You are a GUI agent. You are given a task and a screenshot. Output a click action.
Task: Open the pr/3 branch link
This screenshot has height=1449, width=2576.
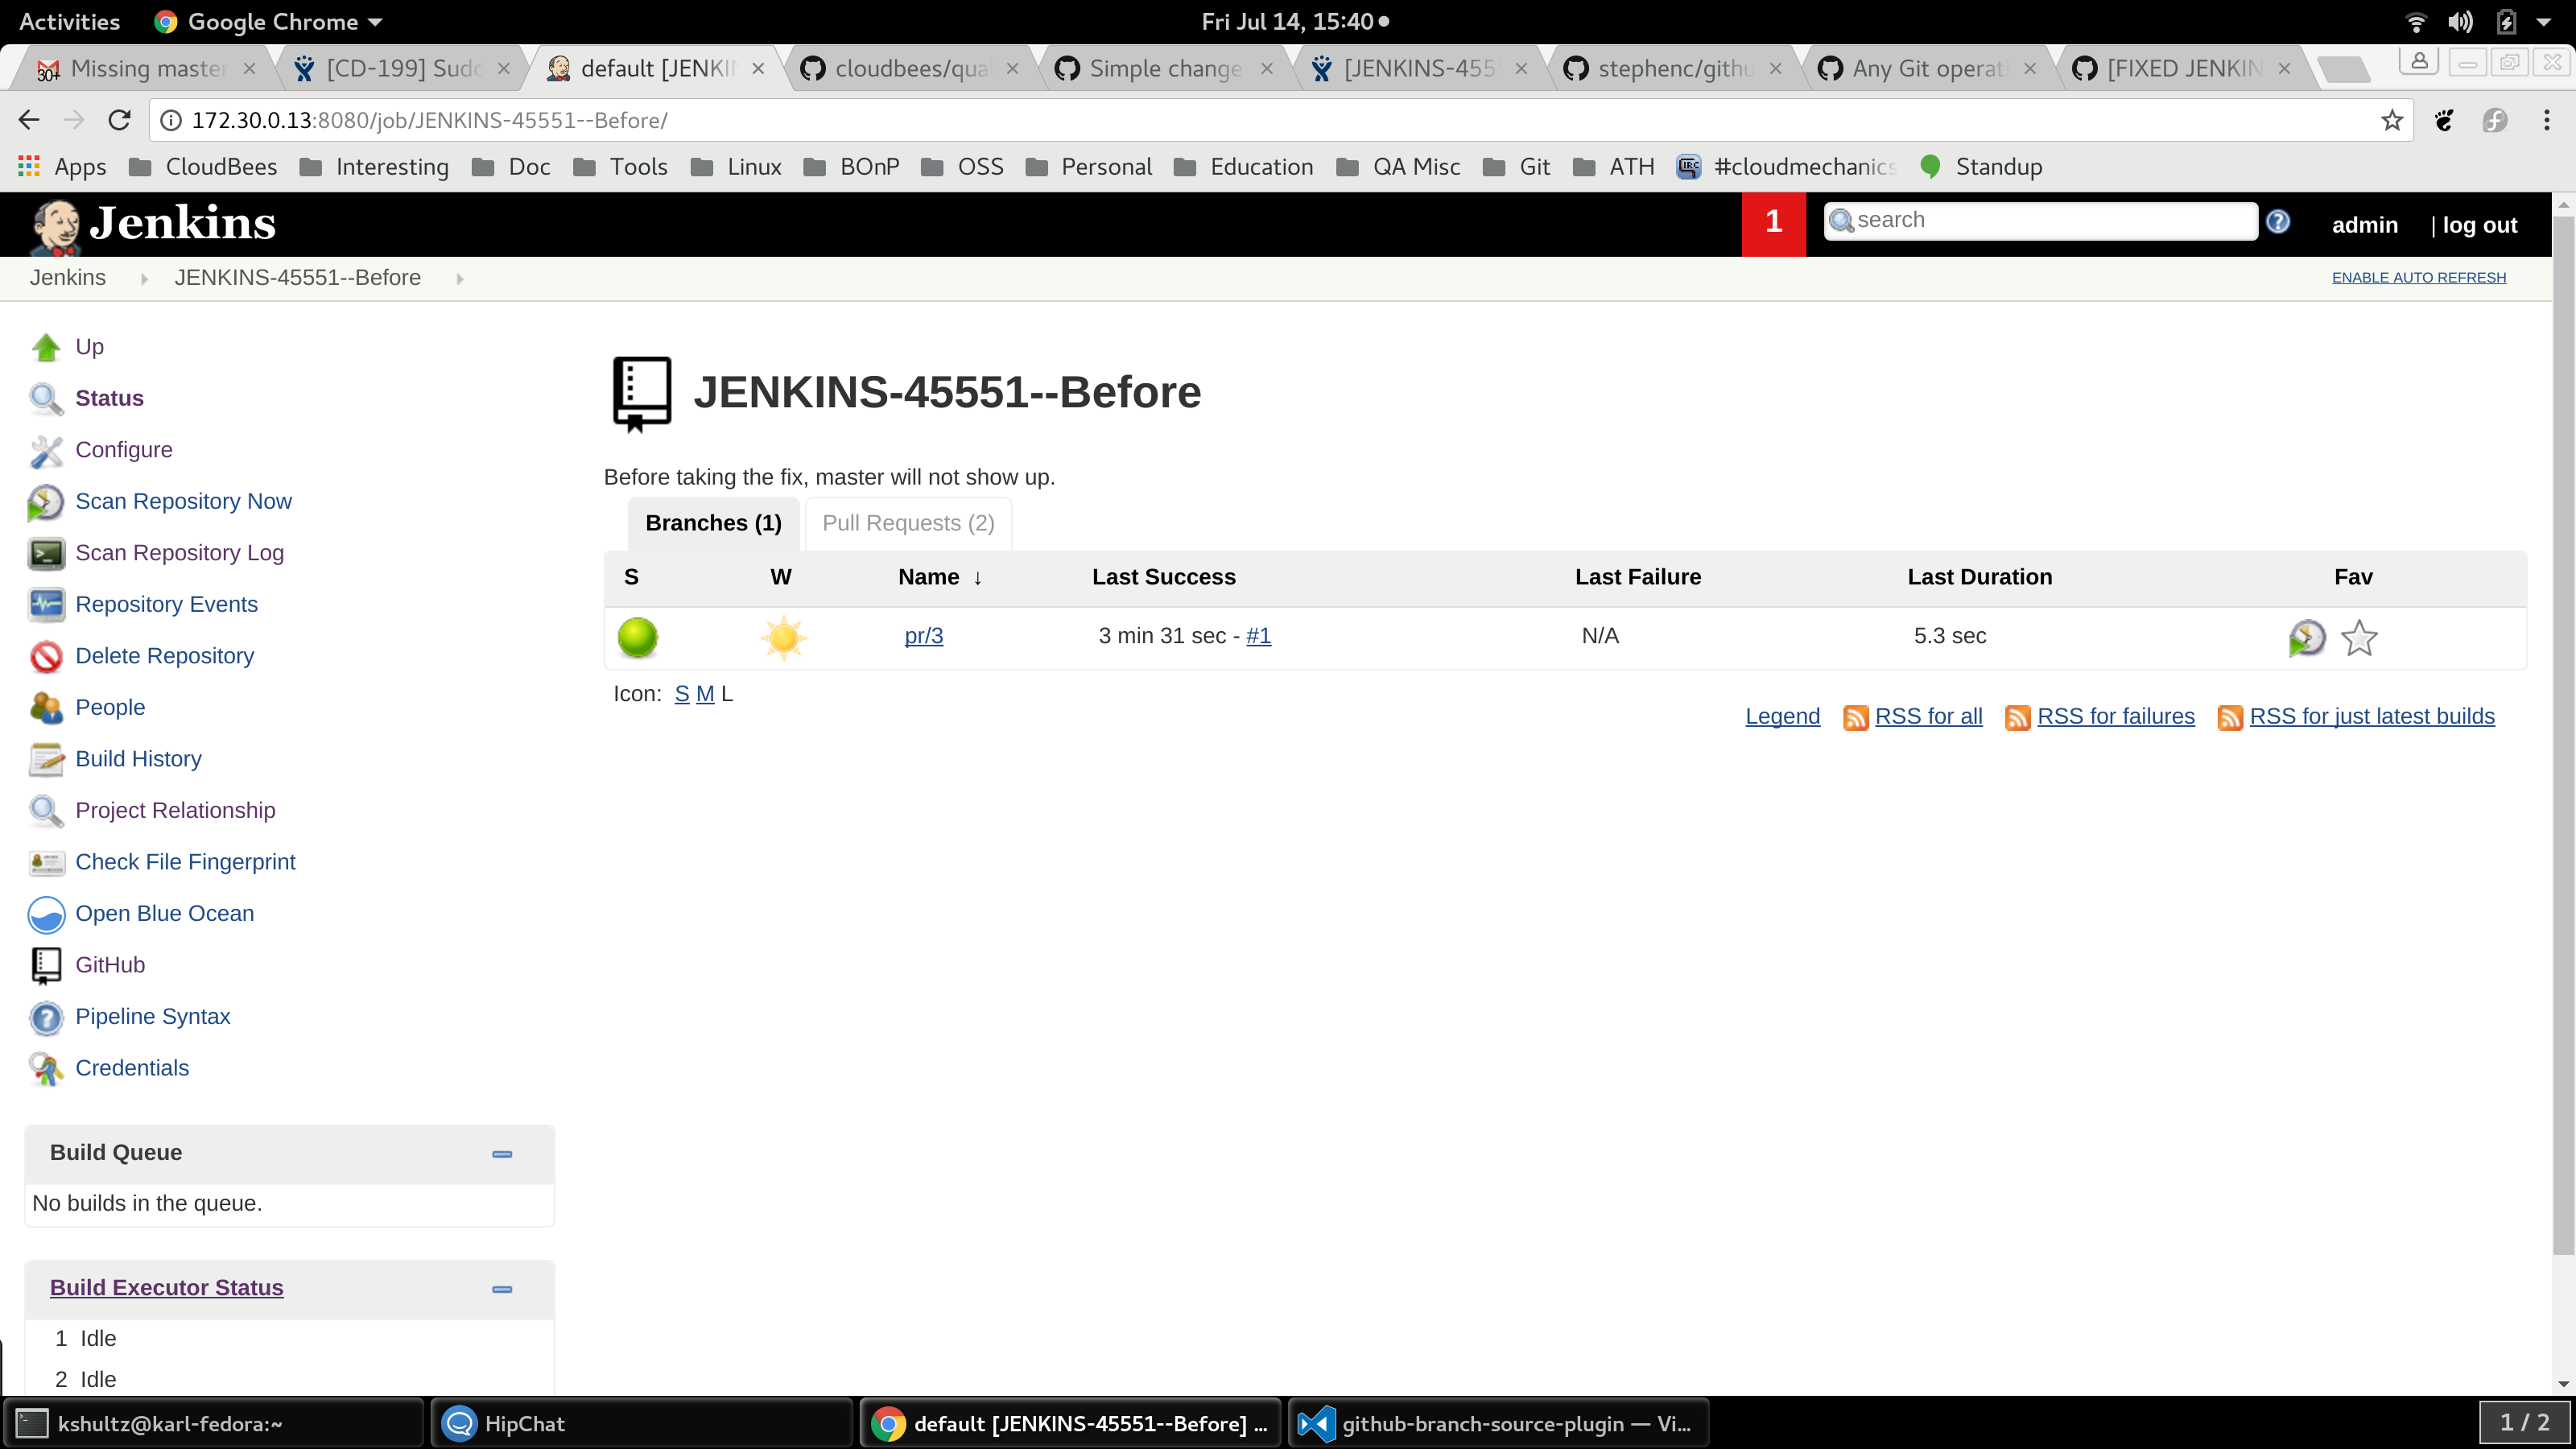[x=923, y=636]
